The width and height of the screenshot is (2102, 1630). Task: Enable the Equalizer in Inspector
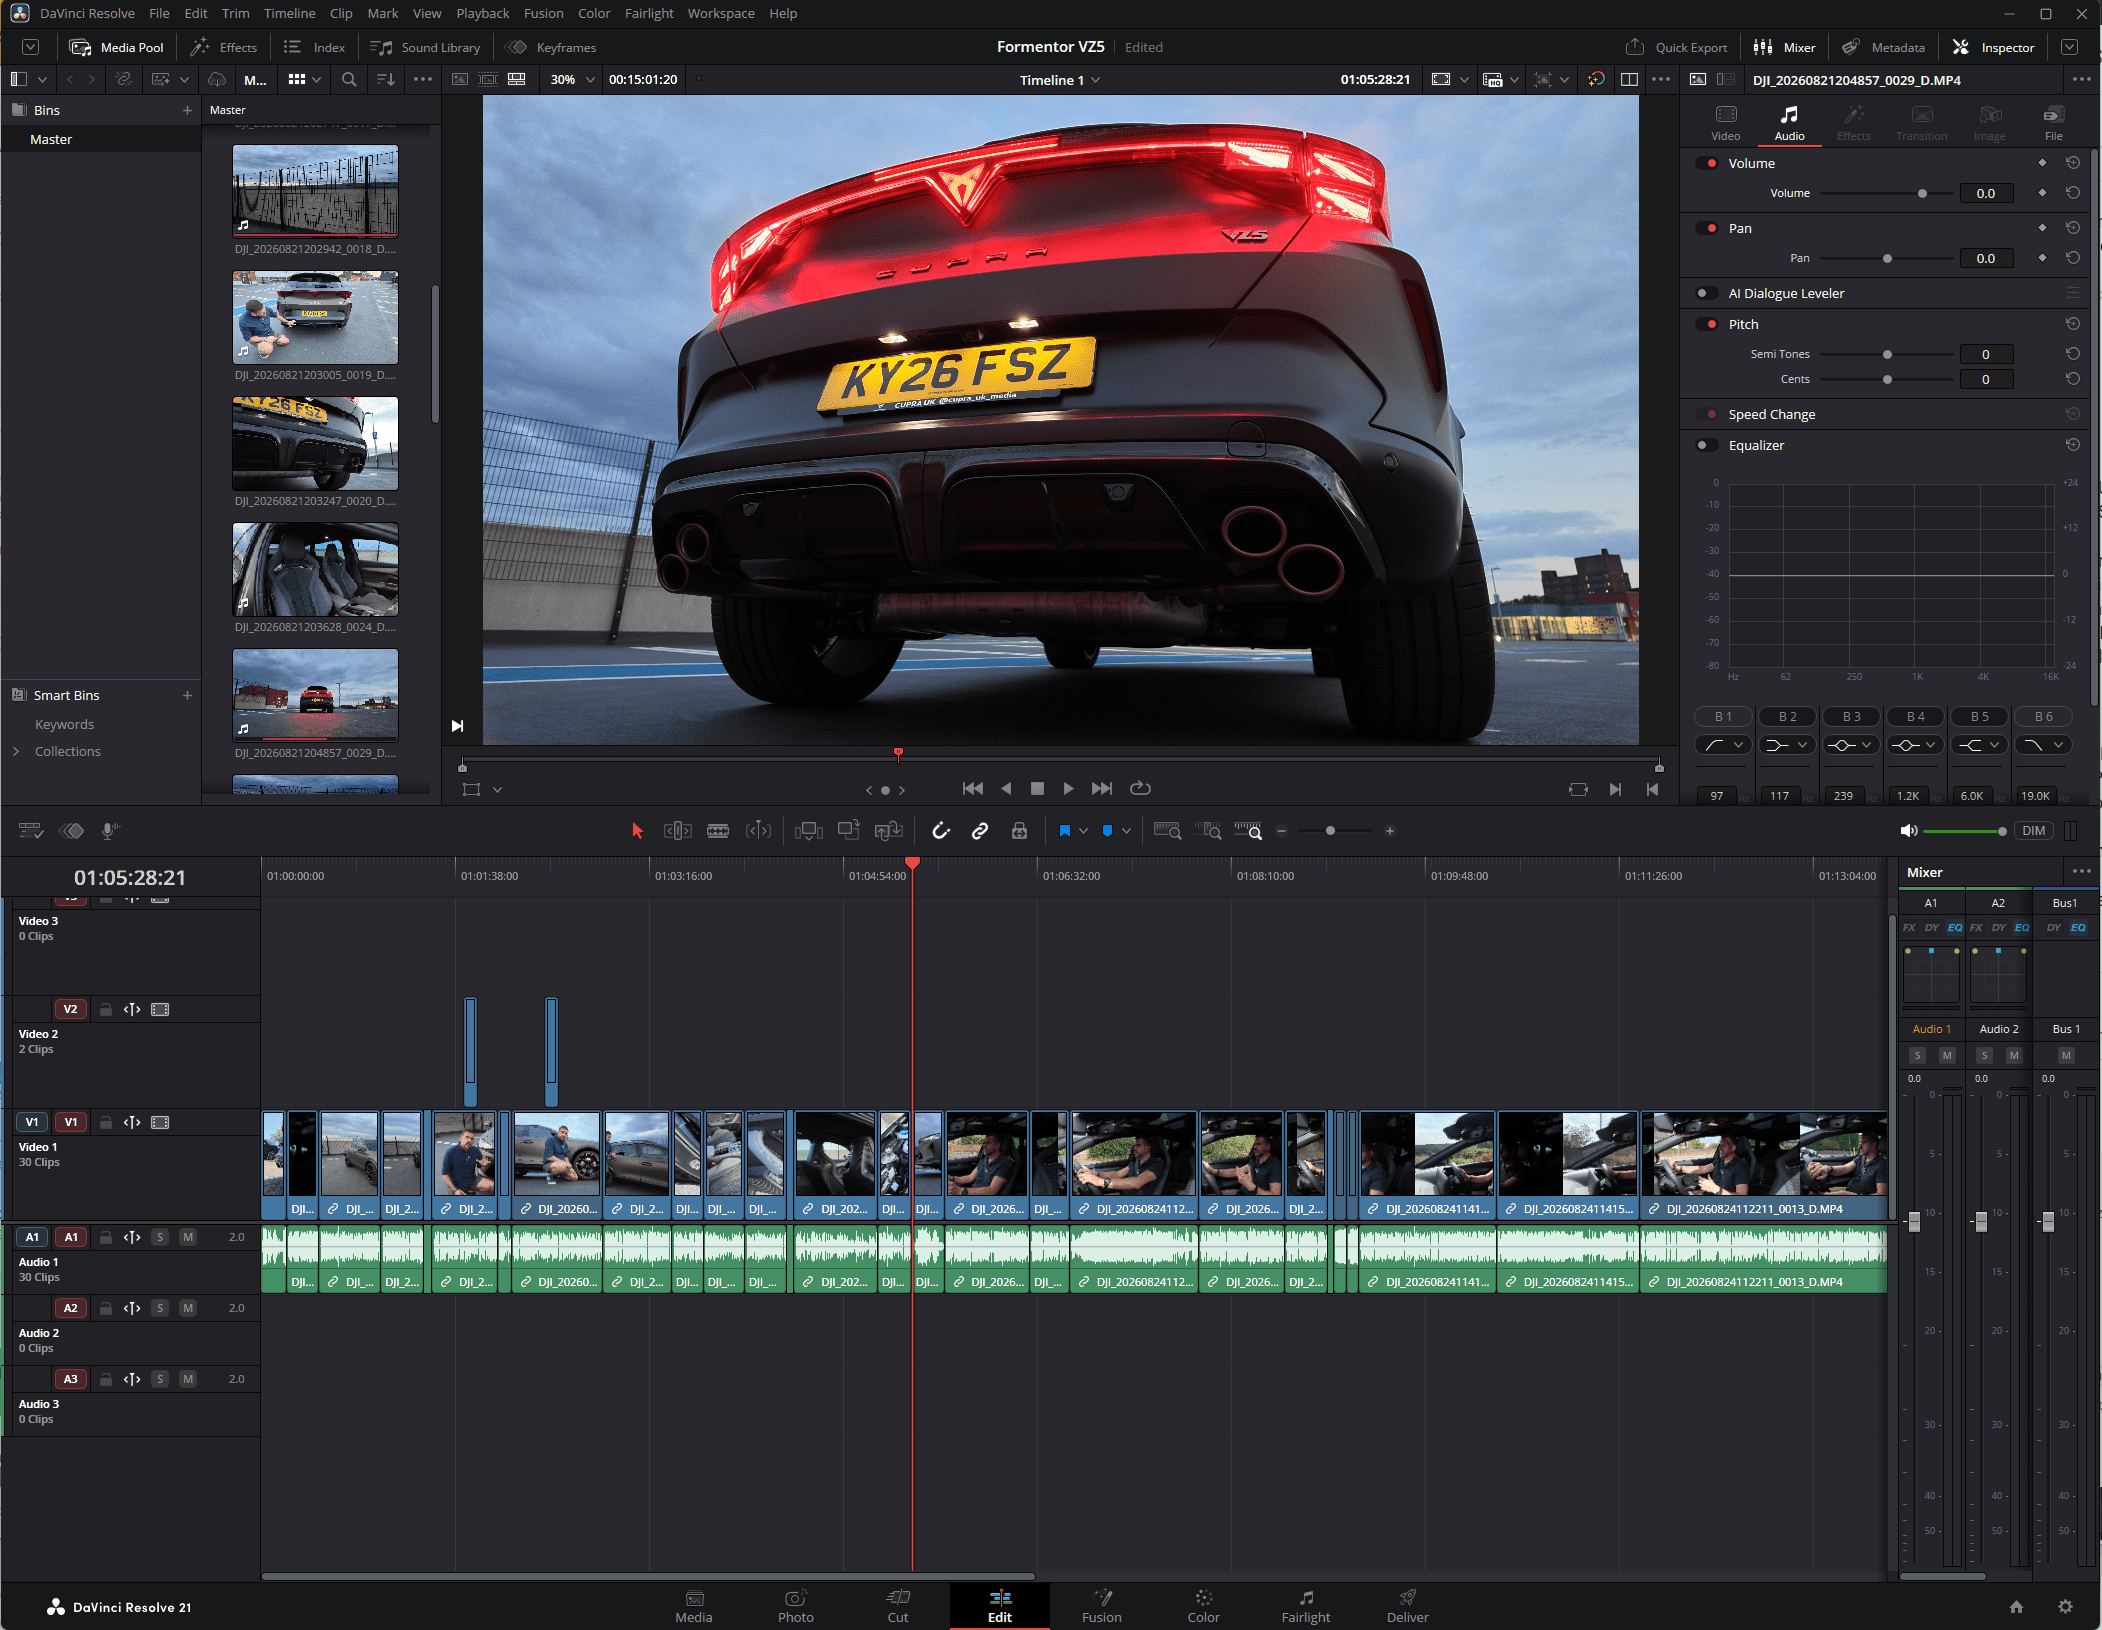pos(1706,445)
